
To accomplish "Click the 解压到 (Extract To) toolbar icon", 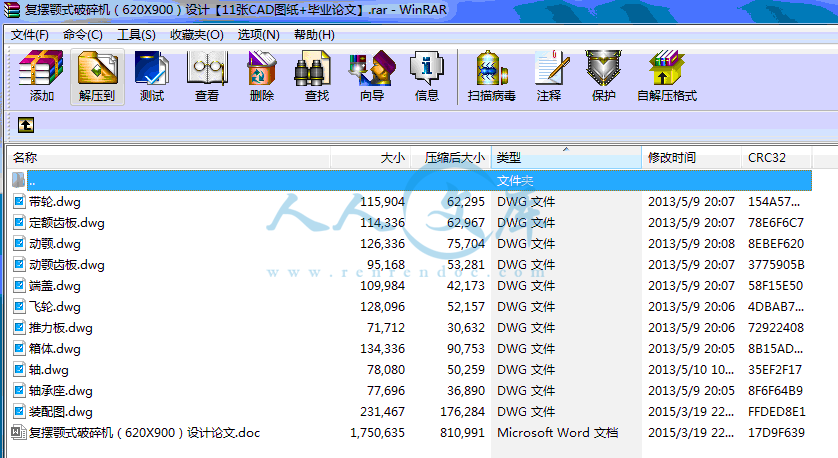I will 97,68.
